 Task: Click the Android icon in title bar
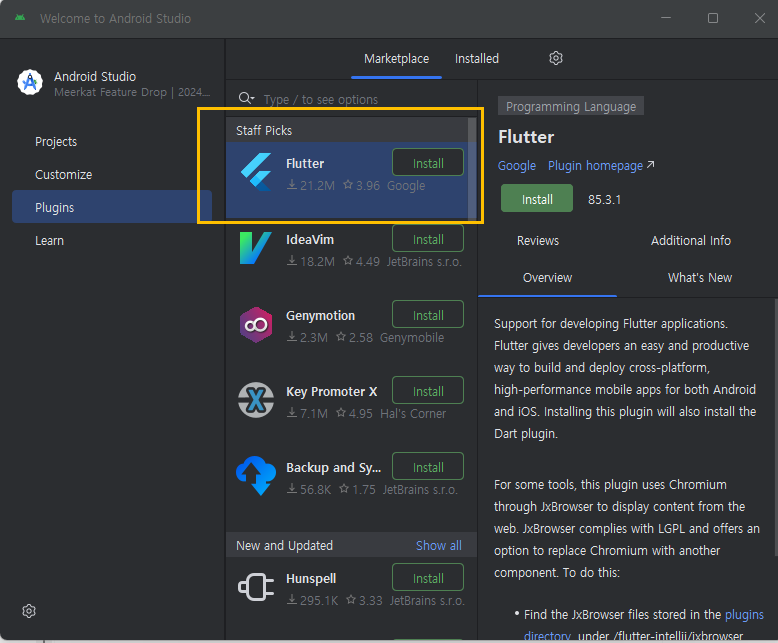(x=20, y=18)
